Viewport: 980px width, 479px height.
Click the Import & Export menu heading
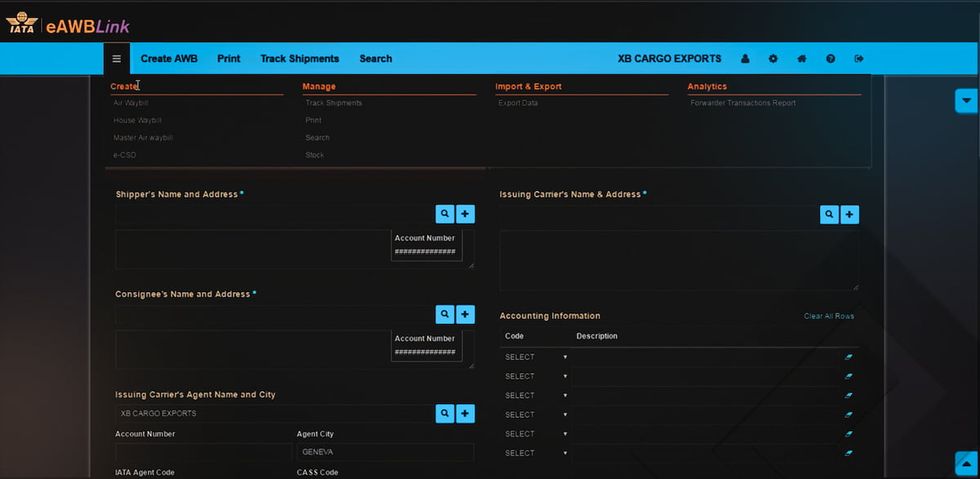point(528,87)
